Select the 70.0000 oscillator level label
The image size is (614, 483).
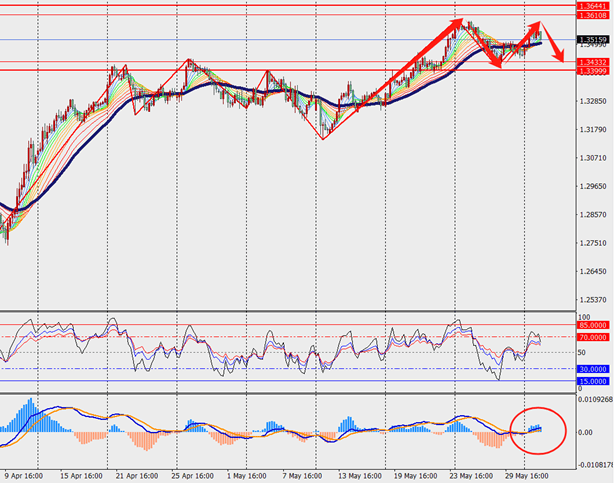[x=592, y=337]
